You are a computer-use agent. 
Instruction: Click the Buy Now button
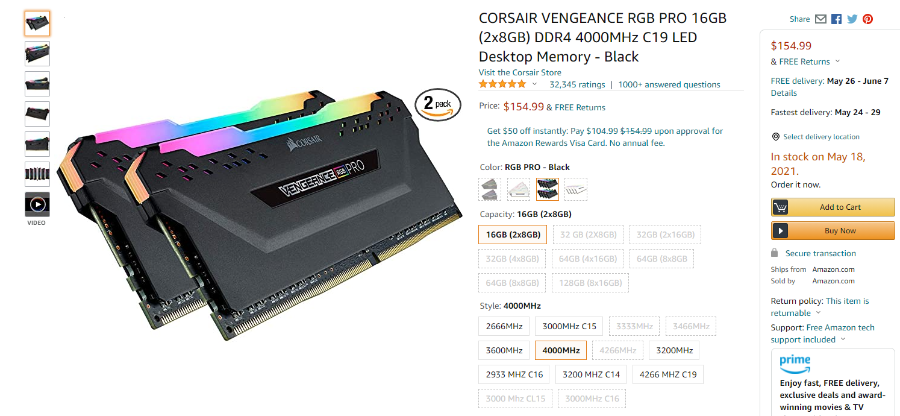(832, 231)
